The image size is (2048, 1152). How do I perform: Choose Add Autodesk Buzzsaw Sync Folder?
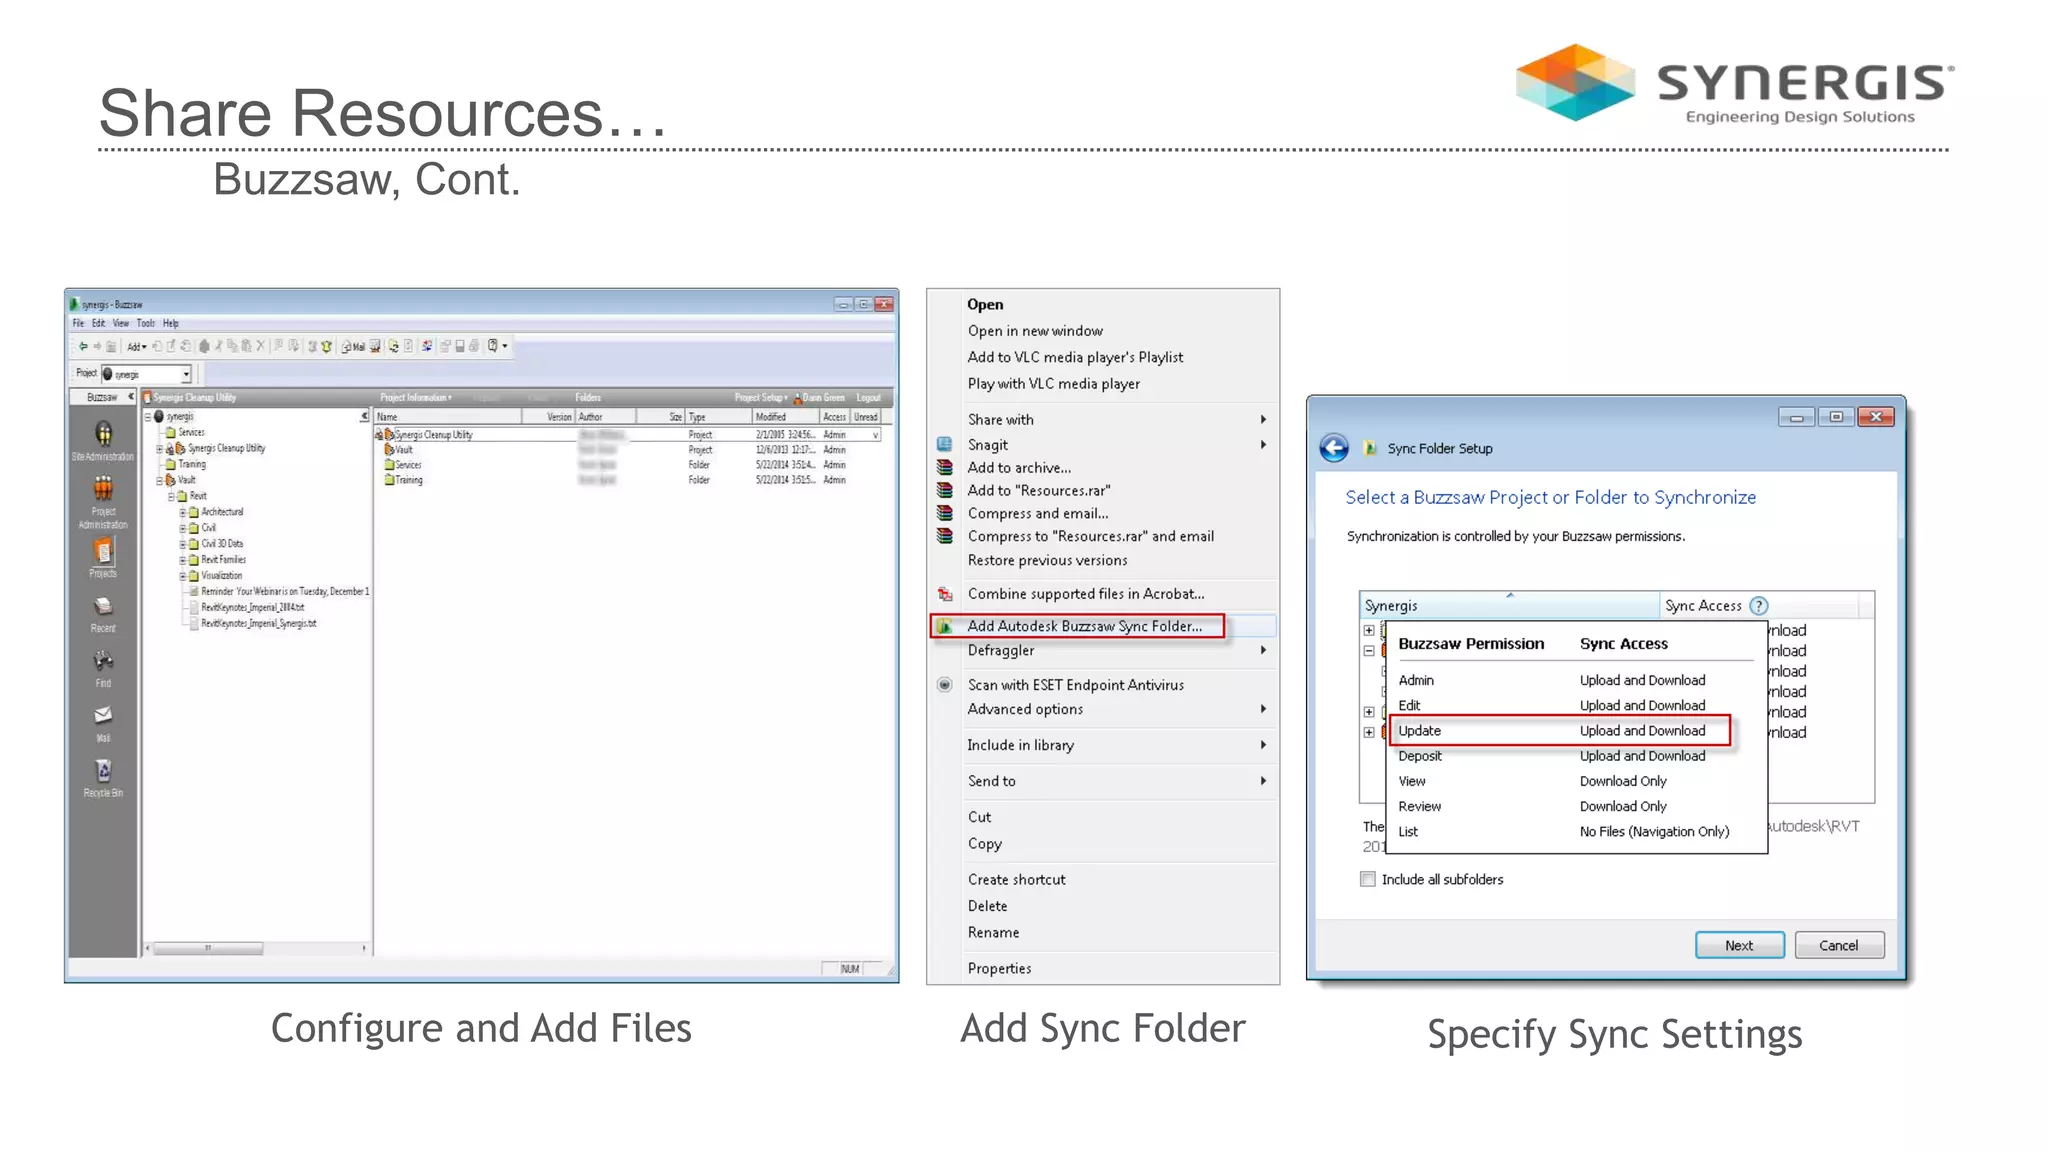(x=1084, y=626)
